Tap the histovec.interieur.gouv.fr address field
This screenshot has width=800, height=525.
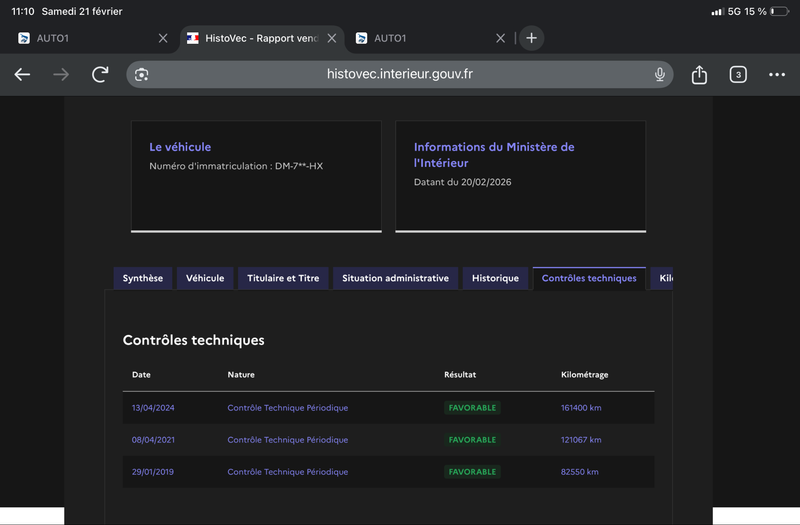(400, 75)
